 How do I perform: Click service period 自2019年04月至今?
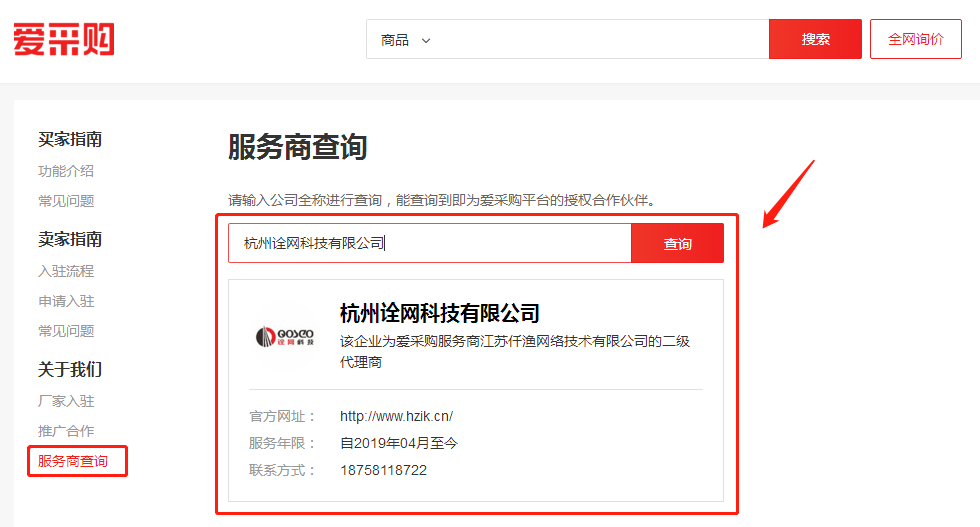pos(399,443)
